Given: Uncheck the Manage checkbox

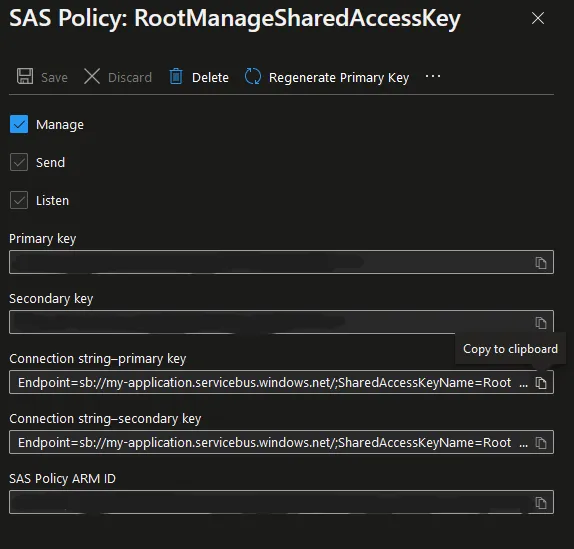Looking at the screenshot, I should click(x=19, y=124).
